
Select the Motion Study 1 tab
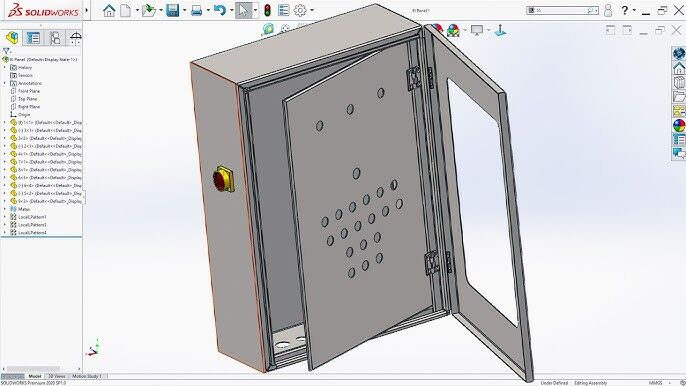click(x=86, y=376)
